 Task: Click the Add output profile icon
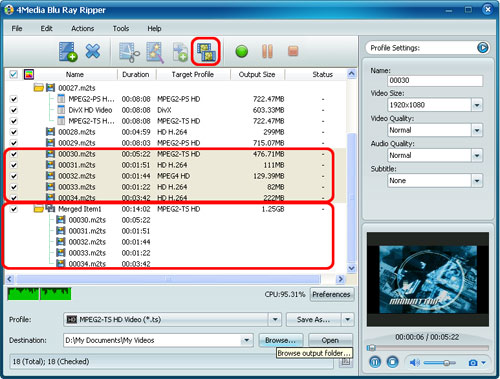click(180, 52)
